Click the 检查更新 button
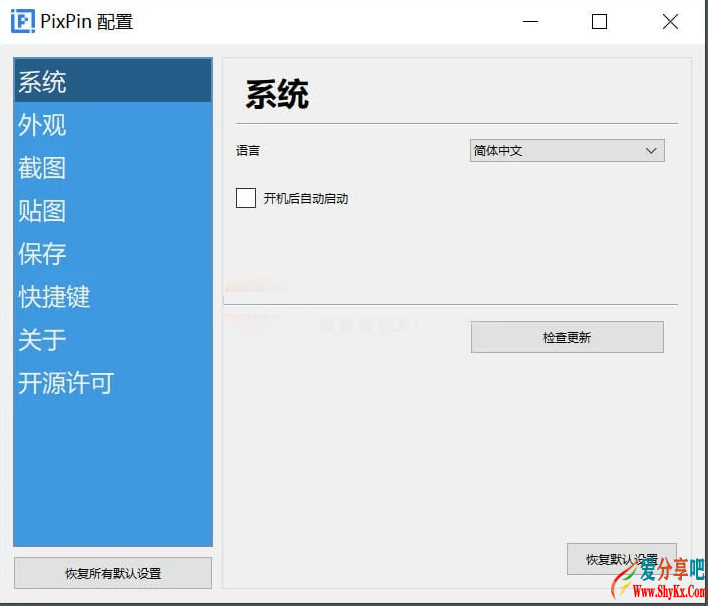This screenshot has height=606, width=708. pos(567,337)
